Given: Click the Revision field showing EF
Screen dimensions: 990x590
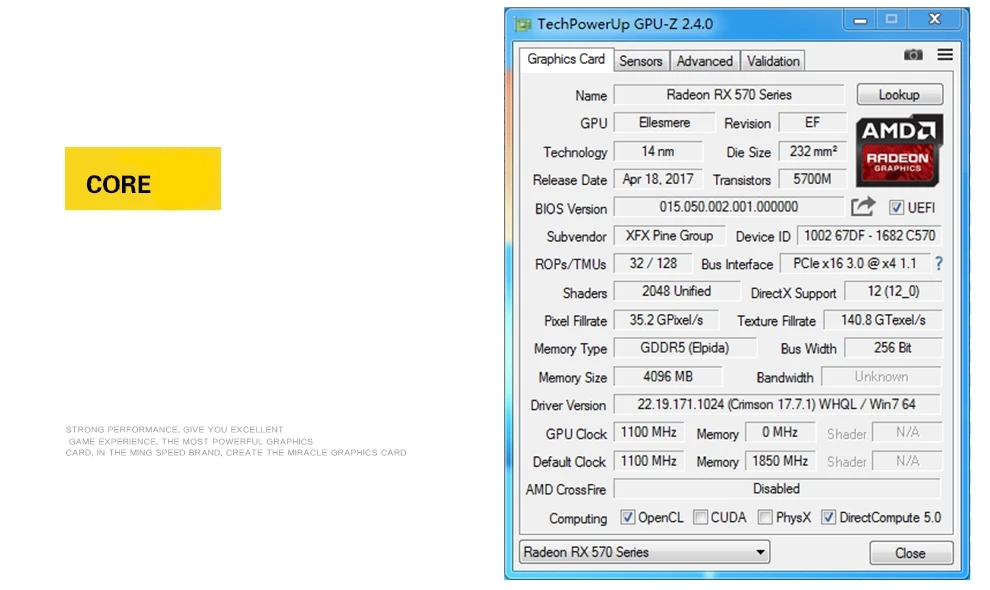Looking at the screenshot, I should click(813, 123).
